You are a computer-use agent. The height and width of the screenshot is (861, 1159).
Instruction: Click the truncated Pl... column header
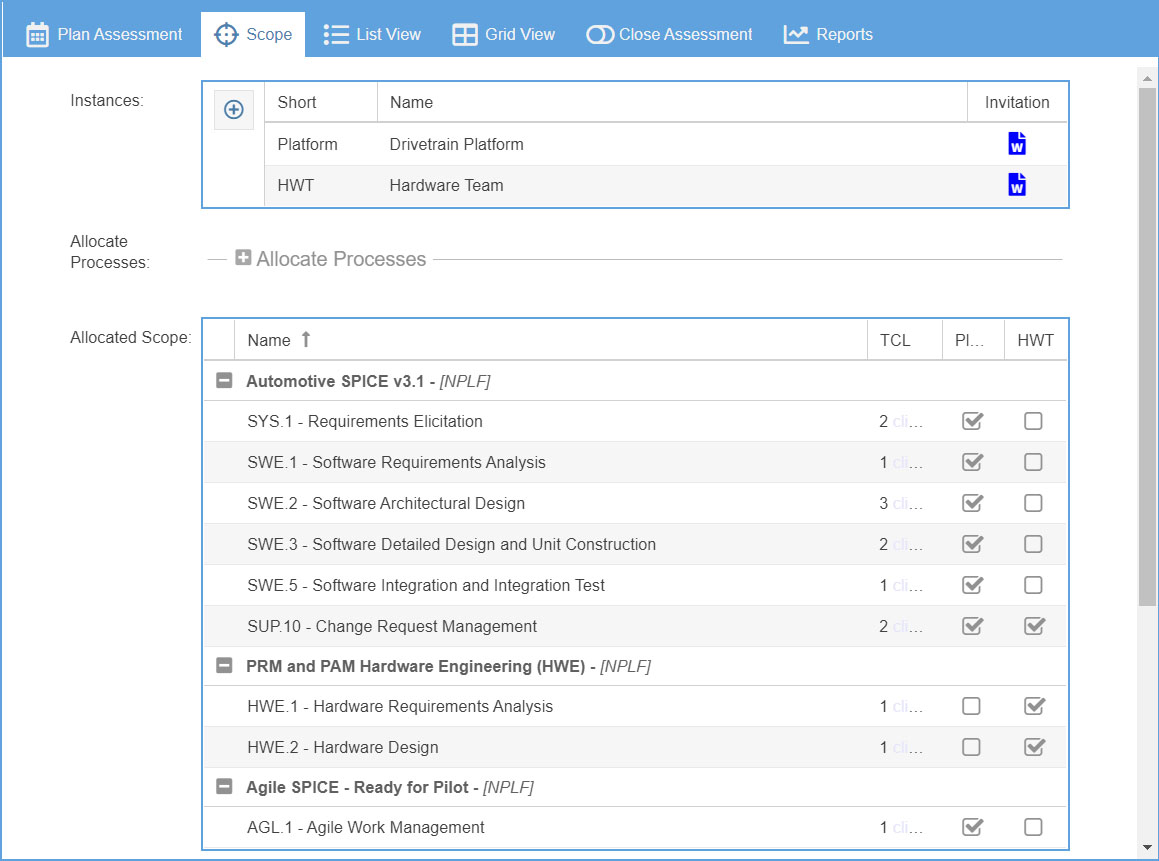click(973, 340)
